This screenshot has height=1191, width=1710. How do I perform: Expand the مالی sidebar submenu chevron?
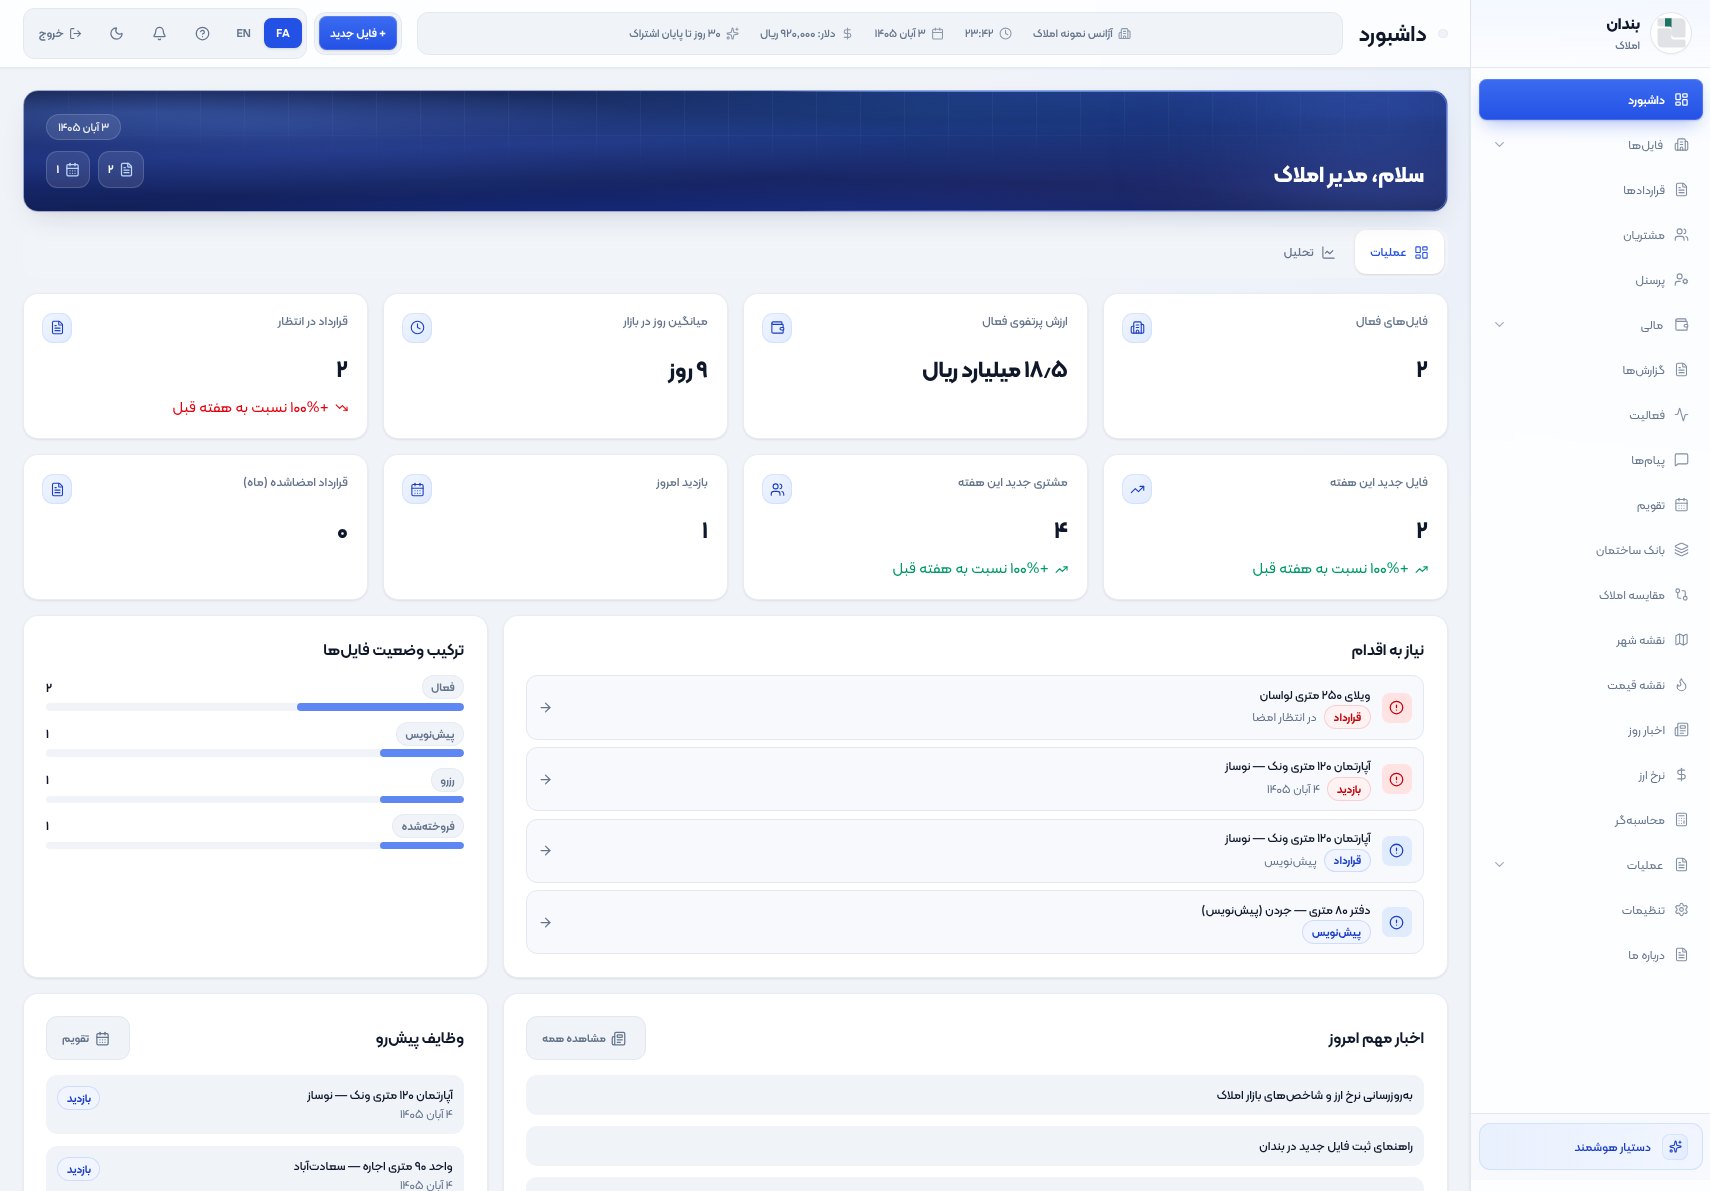pos(1499,325)
